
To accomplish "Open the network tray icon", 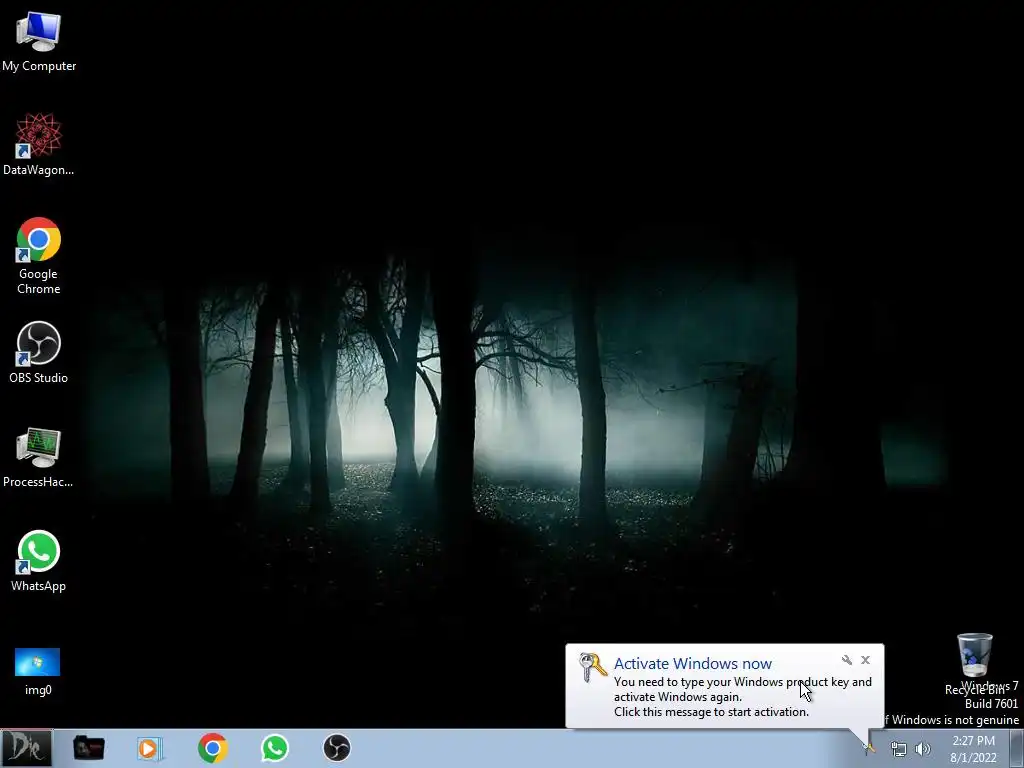I will 899,749.
